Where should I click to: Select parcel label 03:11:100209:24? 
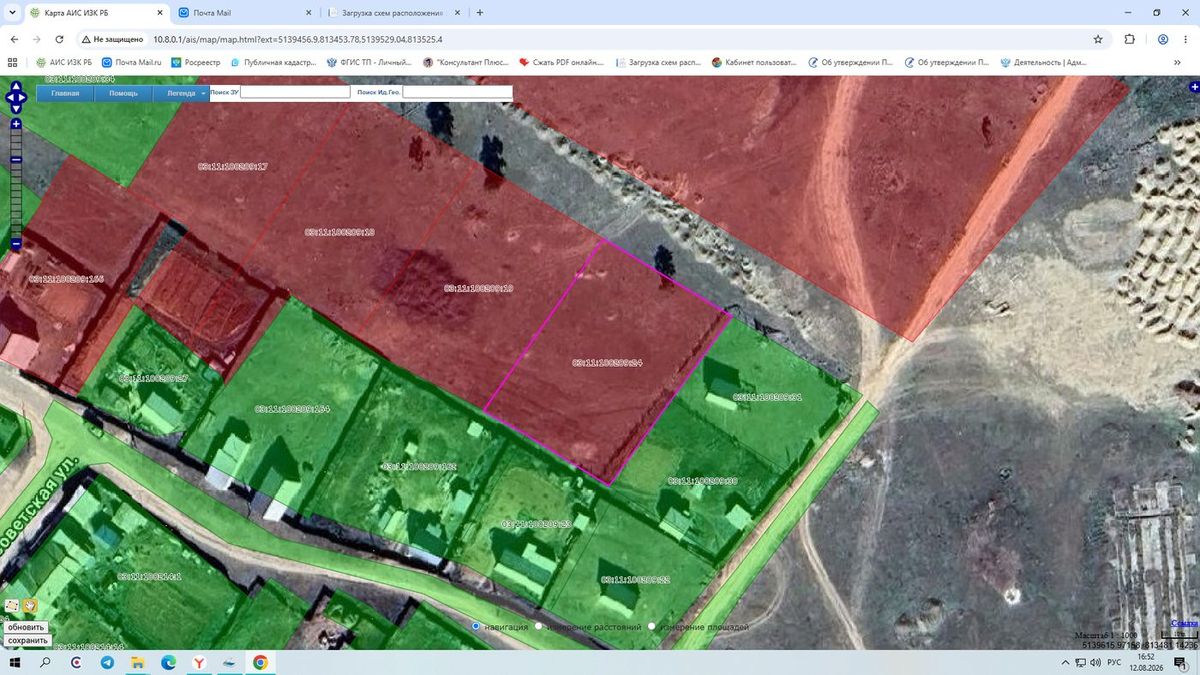pos(607,363)
